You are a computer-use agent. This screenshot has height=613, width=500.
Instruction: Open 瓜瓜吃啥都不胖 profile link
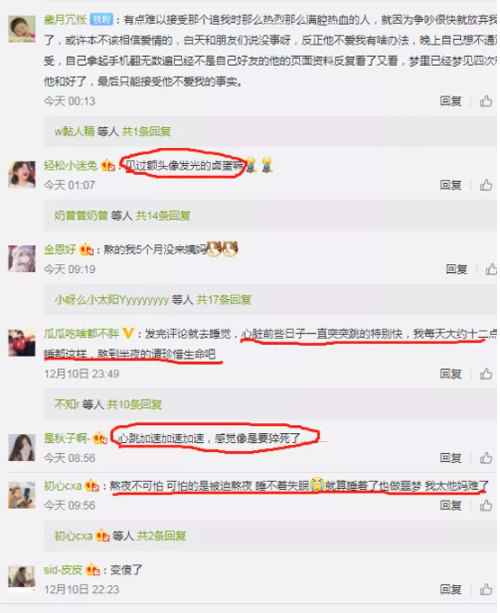(x=81, y=333)
